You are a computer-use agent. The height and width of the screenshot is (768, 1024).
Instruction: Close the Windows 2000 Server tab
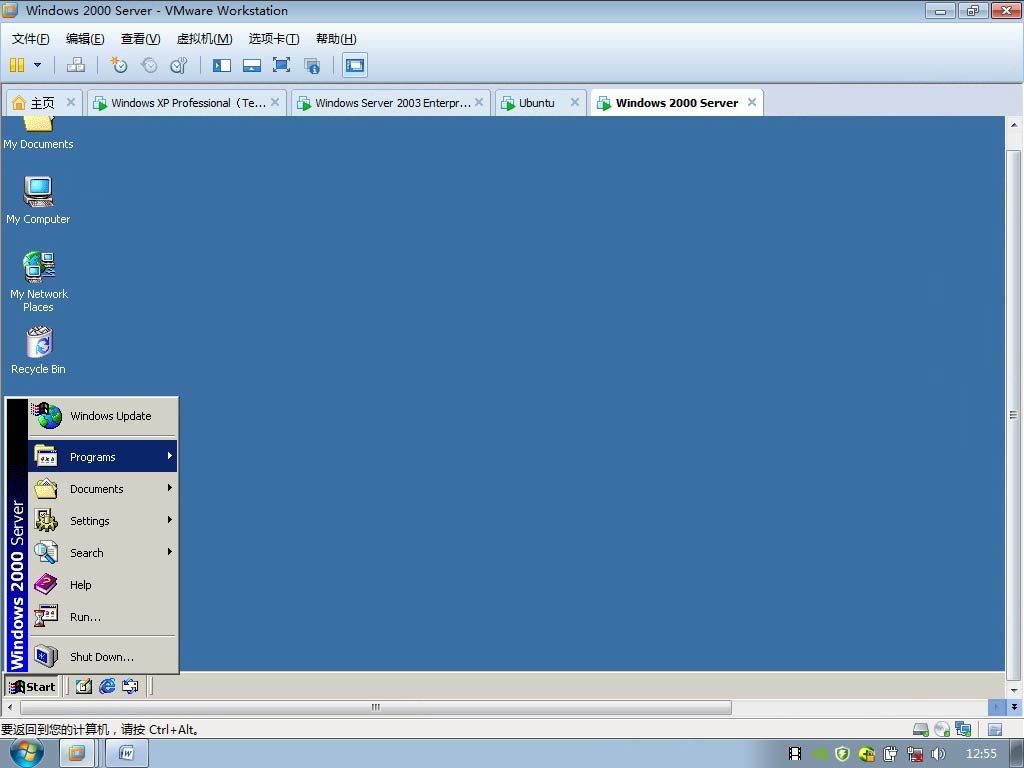click(x=752, y=102)
